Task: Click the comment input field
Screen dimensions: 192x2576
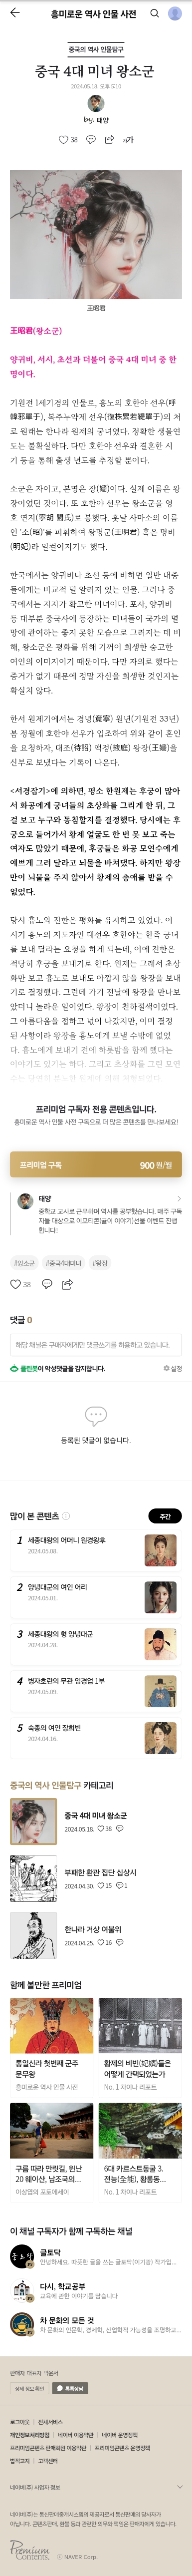Action: click(x=96, y=1345)
